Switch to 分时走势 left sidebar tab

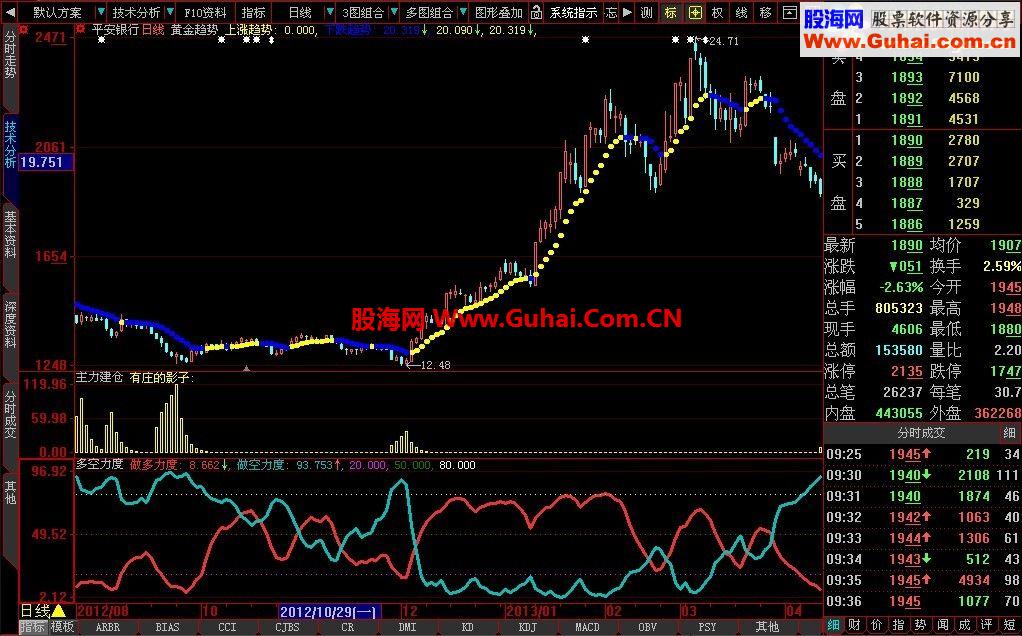(x=10, y=55)
